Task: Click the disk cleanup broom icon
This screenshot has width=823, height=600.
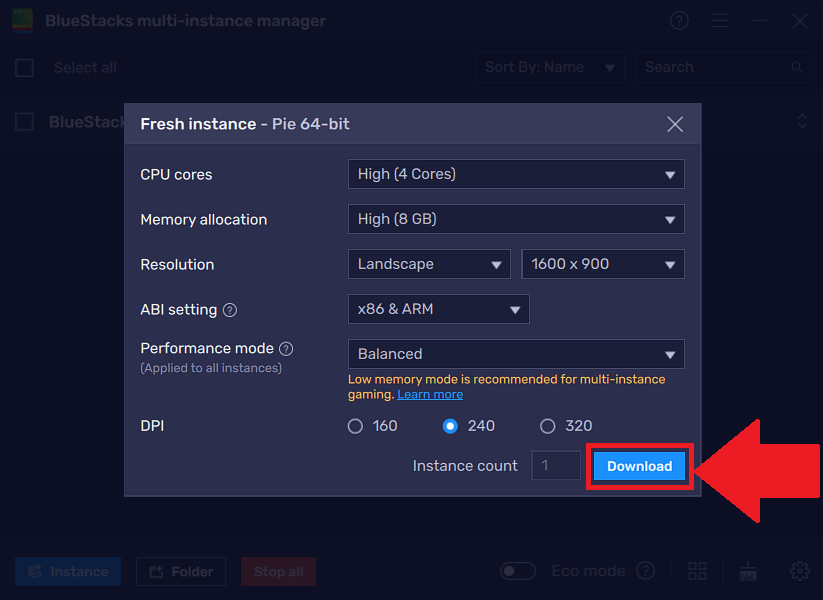Action: [x=748, y=571]
